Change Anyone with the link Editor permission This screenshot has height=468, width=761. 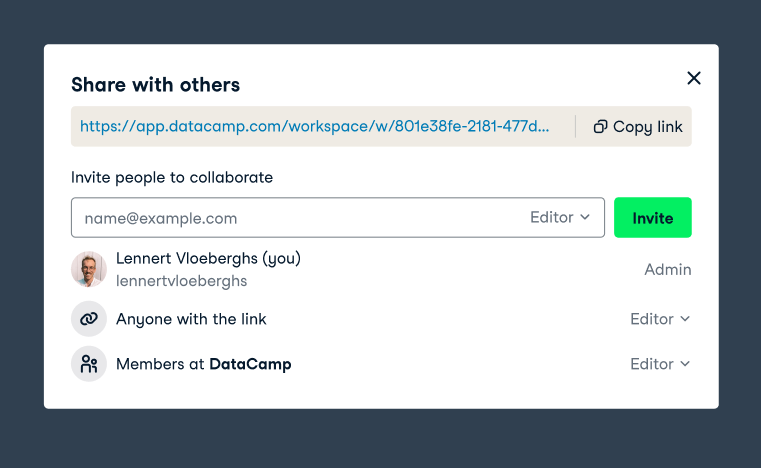pos(660,319)
